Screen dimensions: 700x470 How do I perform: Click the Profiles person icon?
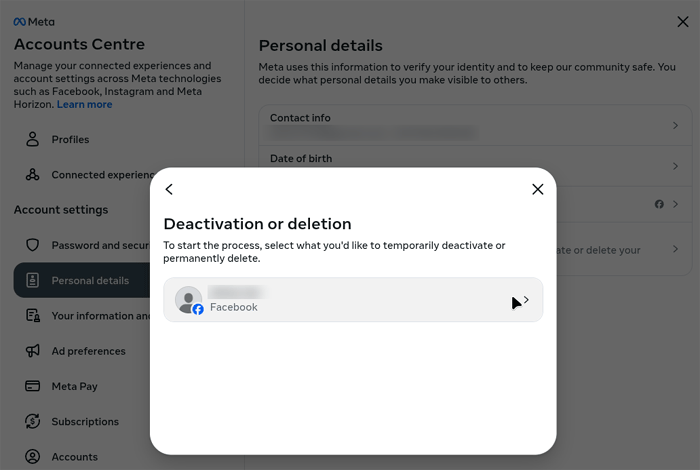(x=33, y=139)
